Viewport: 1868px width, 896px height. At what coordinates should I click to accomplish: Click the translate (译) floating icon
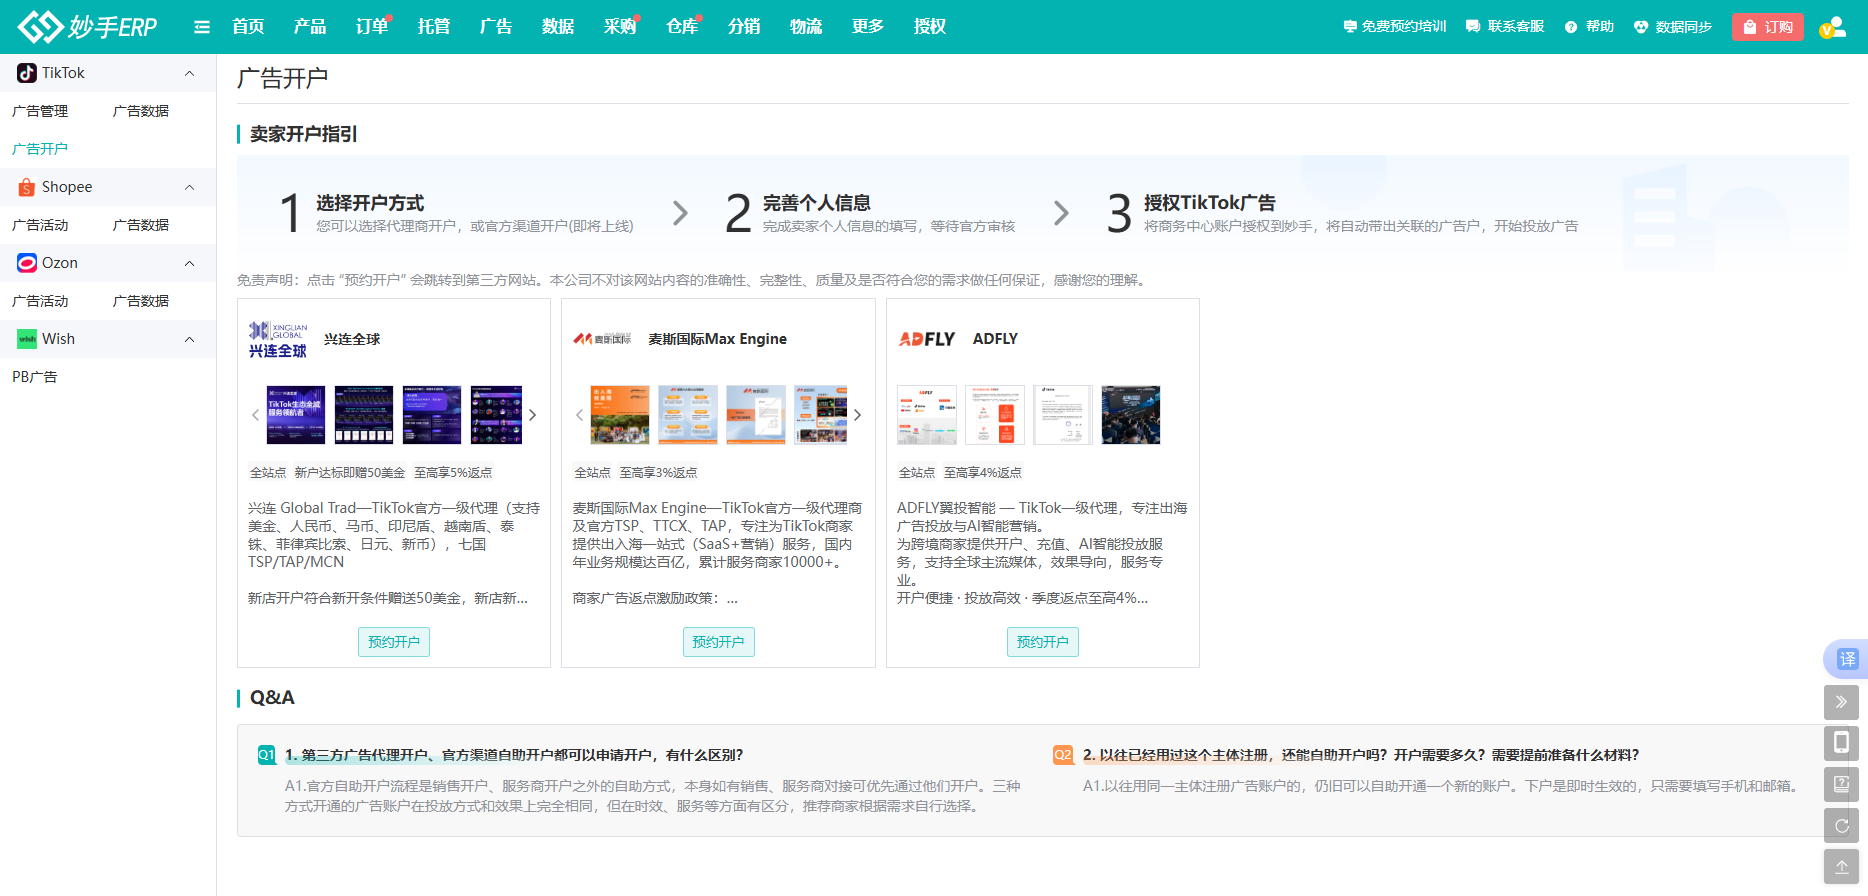click(x=1846, y=659)
